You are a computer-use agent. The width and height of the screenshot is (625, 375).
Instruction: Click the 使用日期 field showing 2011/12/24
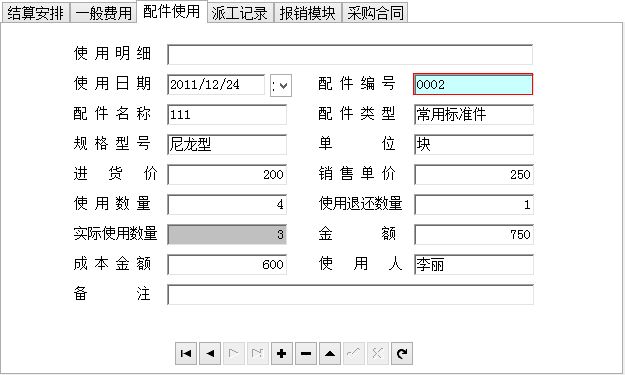216,85
